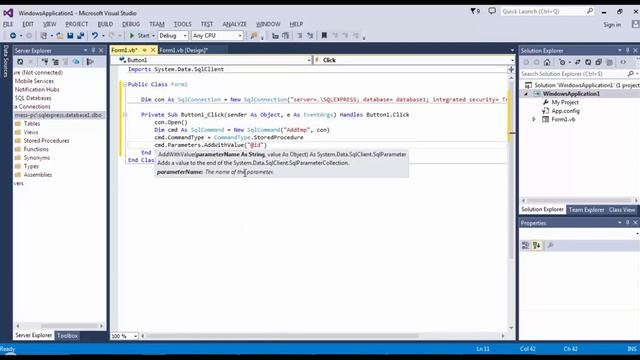Click Collapse All icon in Solution Explorer
Screen dimensions: 640x360
point(598,62)
